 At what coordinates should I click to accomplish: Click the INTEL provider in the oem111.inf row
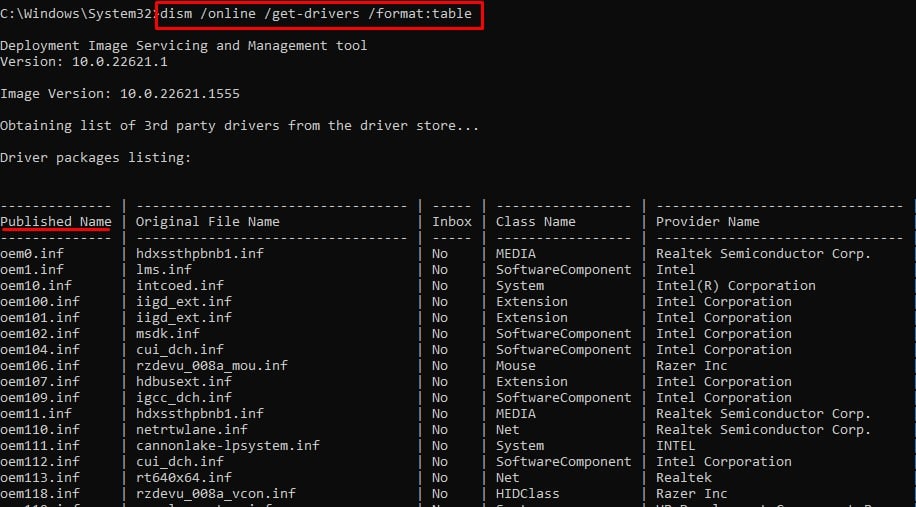tap(675, 446)
